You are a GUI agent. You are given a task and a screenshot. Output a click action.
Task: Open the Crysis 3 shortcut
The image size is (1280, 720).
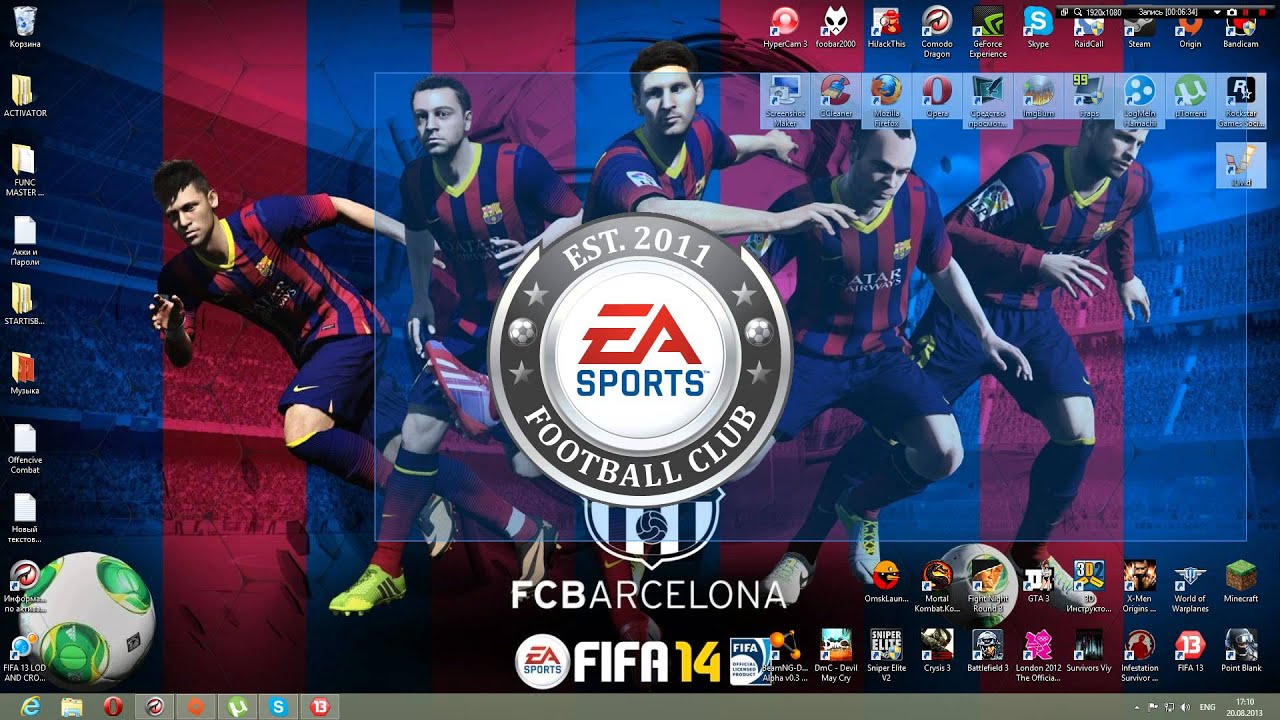pyautogui.click(x=937, y=651)
